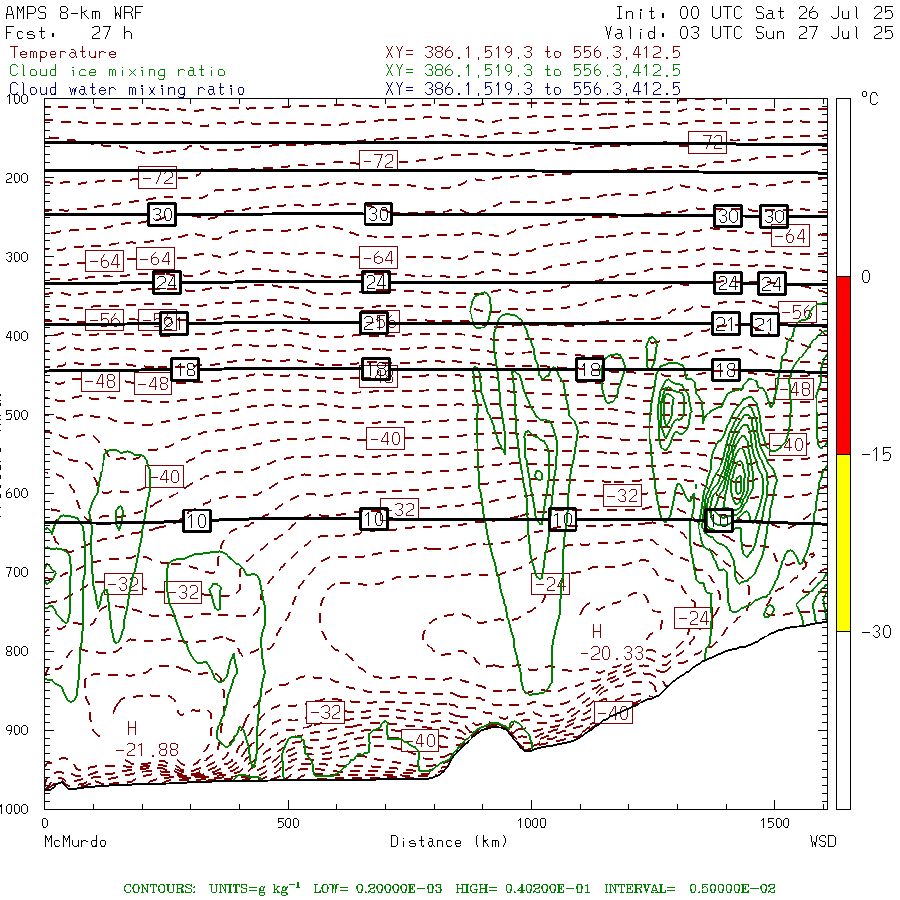900x900 pixels.
Task: Click the "500" tick on the distance axis
Action: click(288, 824)
